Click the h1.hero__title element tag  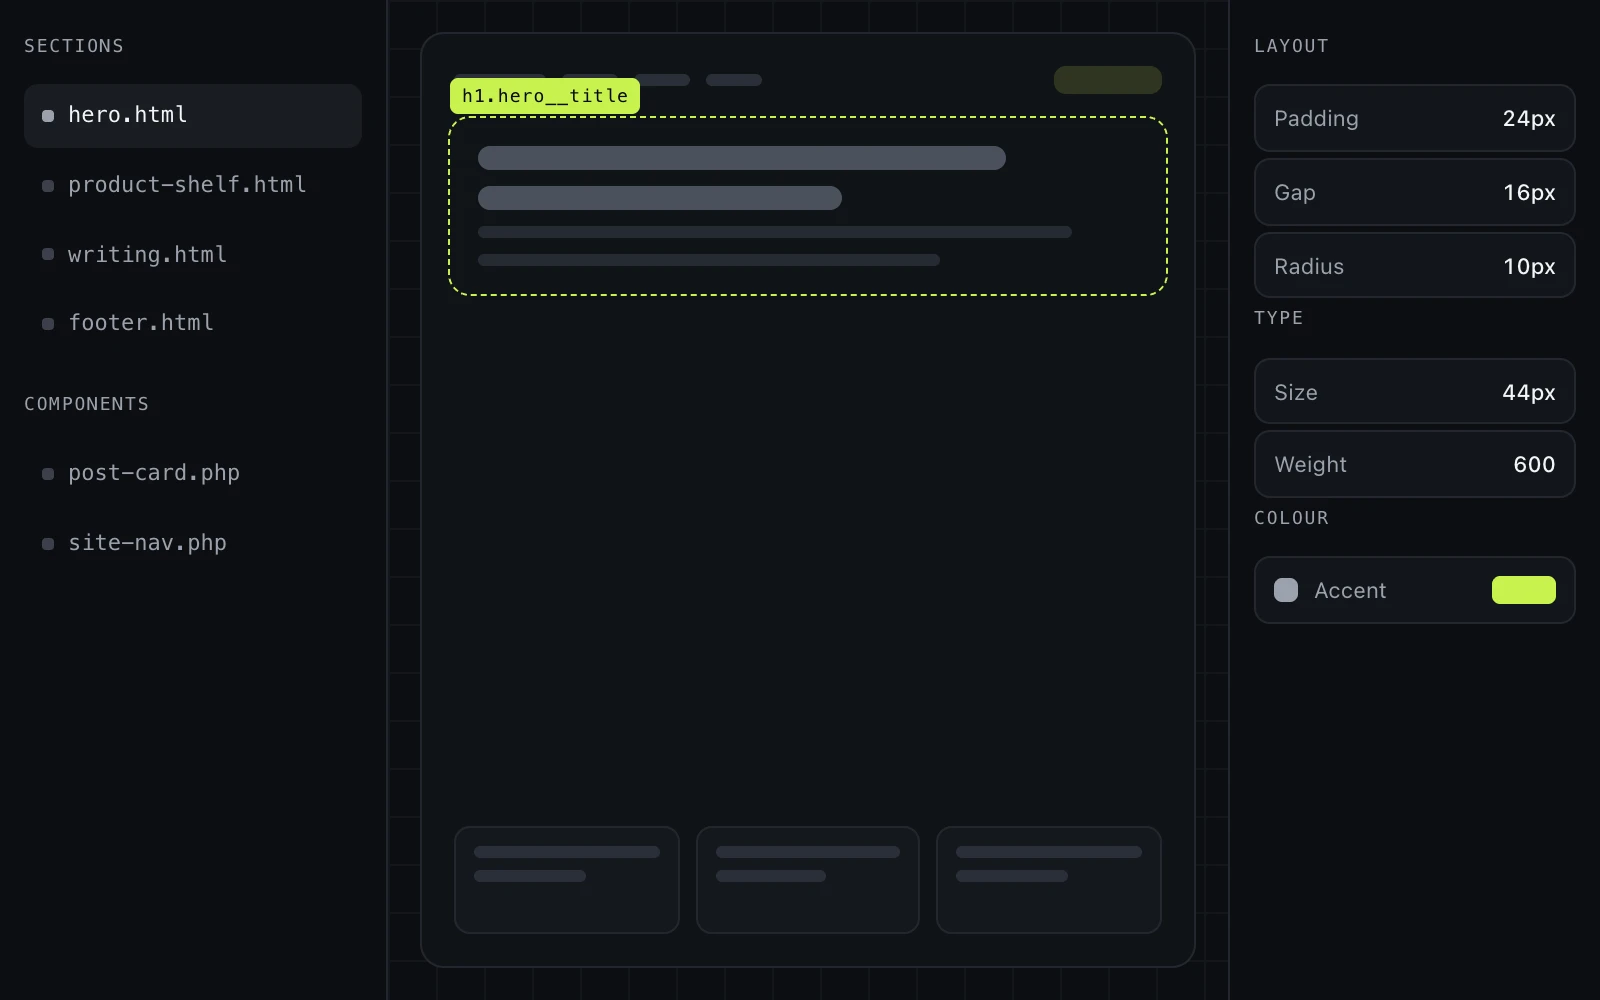pos(545,96)
